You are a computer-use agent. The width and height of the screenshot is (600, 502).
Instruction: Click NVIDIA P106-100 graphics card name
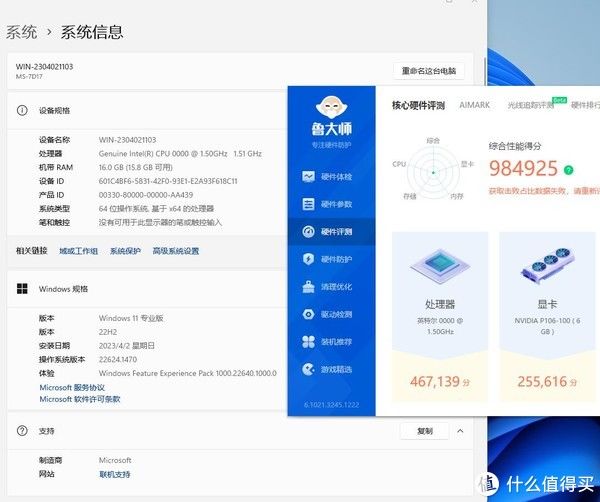(x=547, y=326)
